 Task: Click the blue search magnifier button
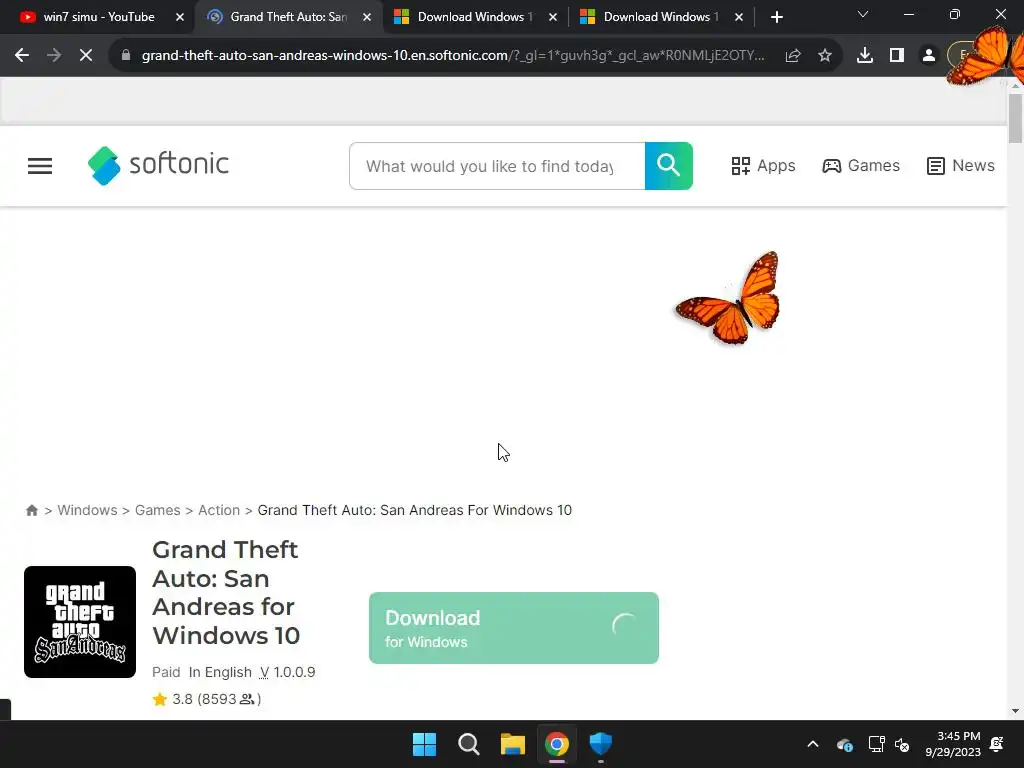point(668,166)
